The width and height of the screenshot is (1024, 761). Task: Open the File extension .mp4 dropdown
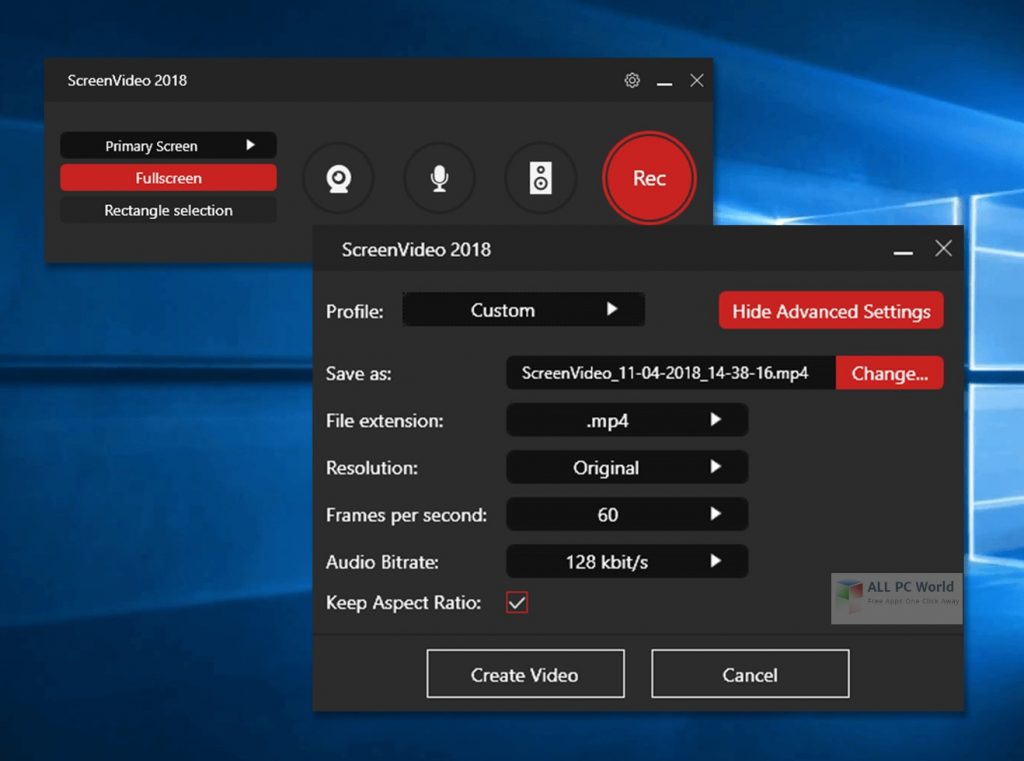(627, 420)
